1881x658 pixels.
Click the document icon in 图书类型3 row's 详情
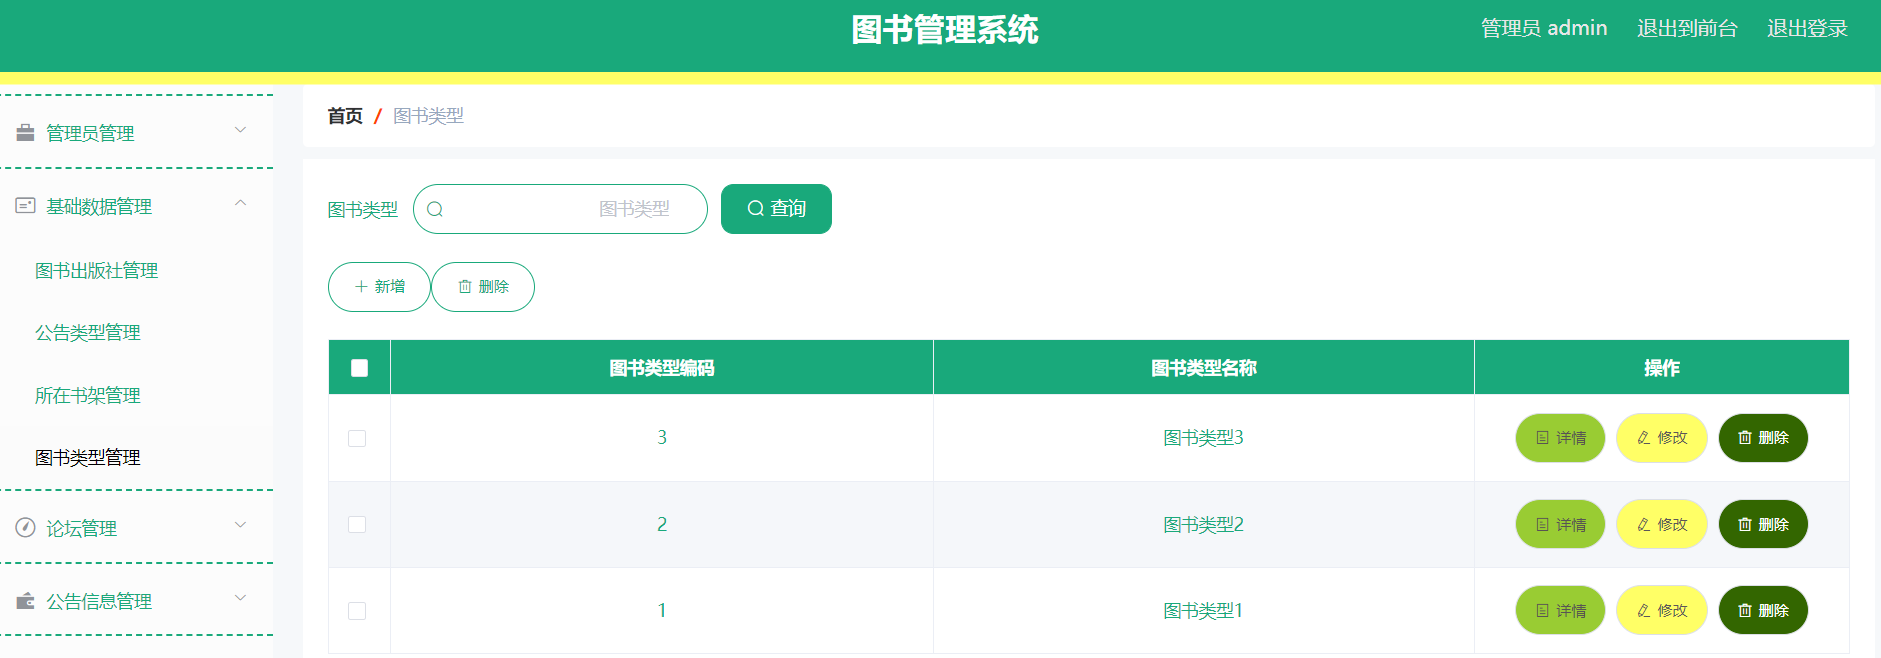pos(1542,438)
